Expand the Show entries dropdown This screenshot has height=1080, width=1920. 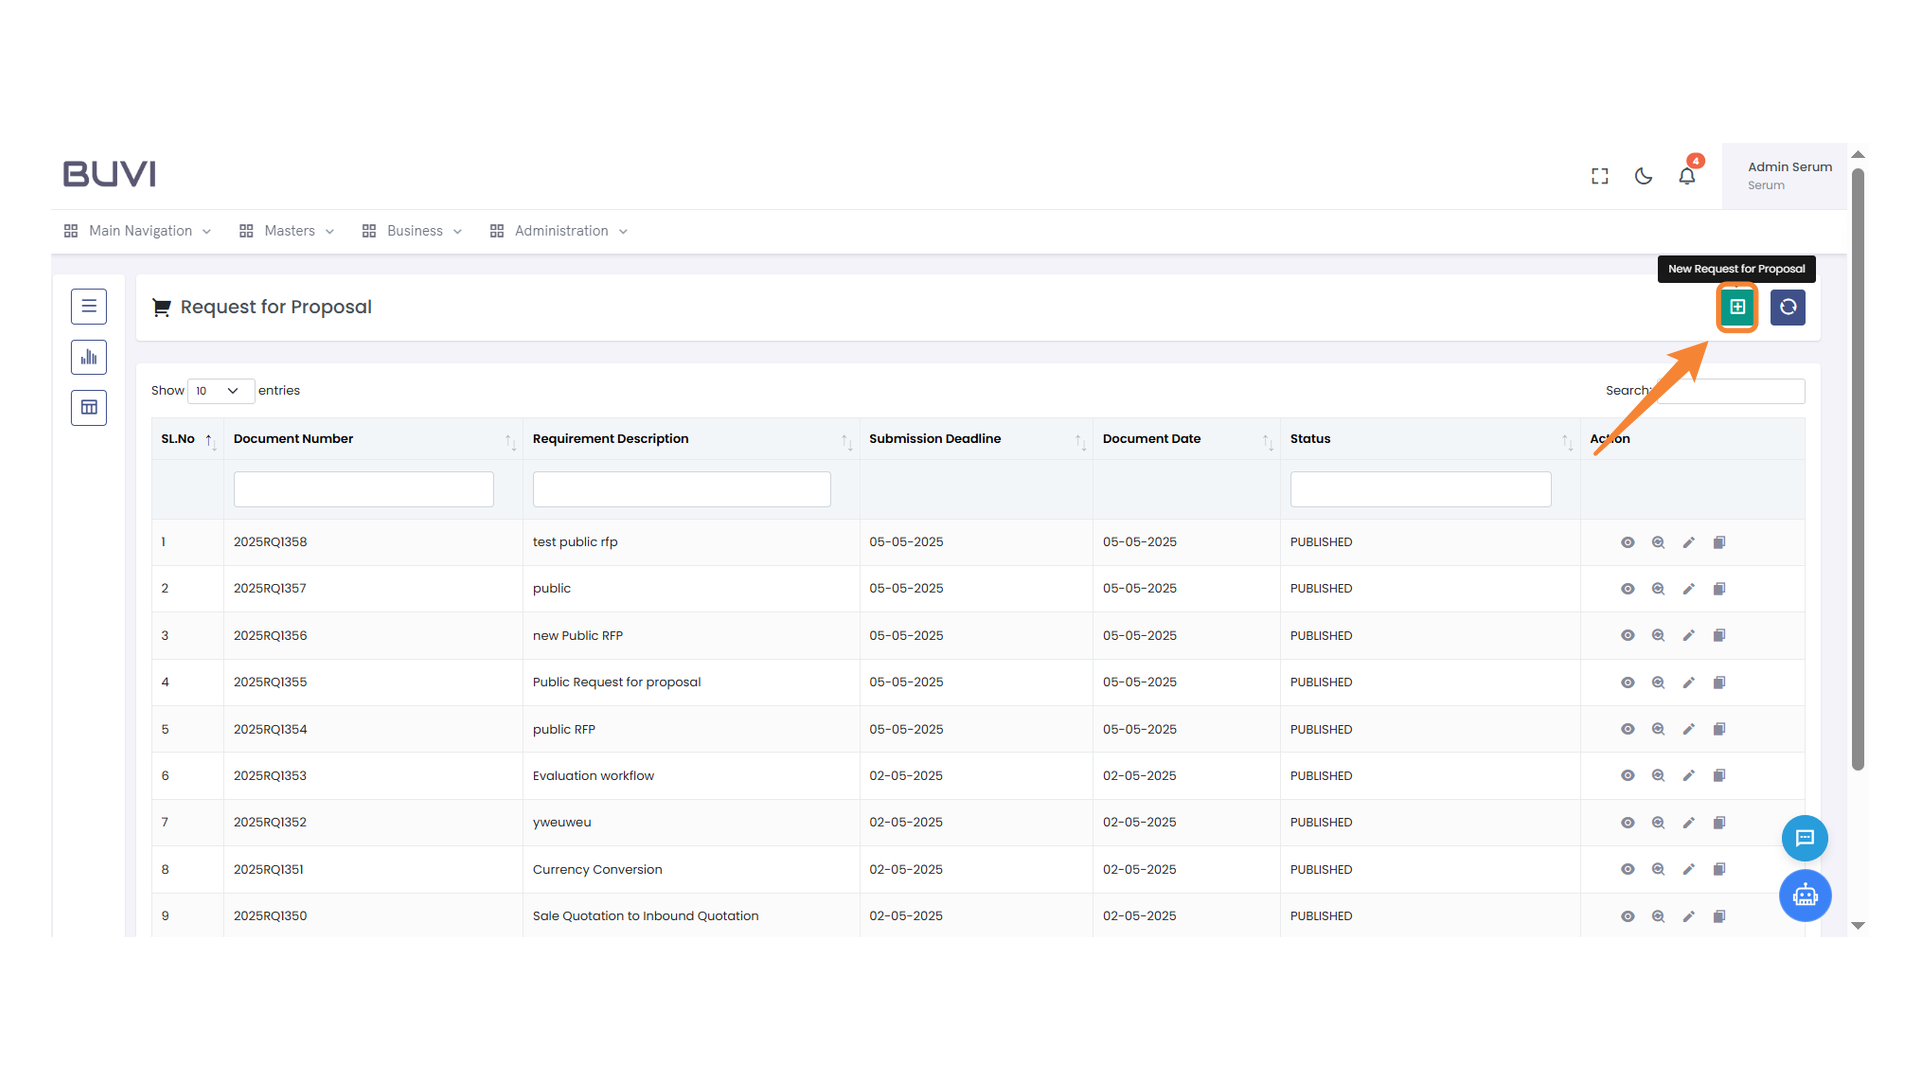pos(220,391)
